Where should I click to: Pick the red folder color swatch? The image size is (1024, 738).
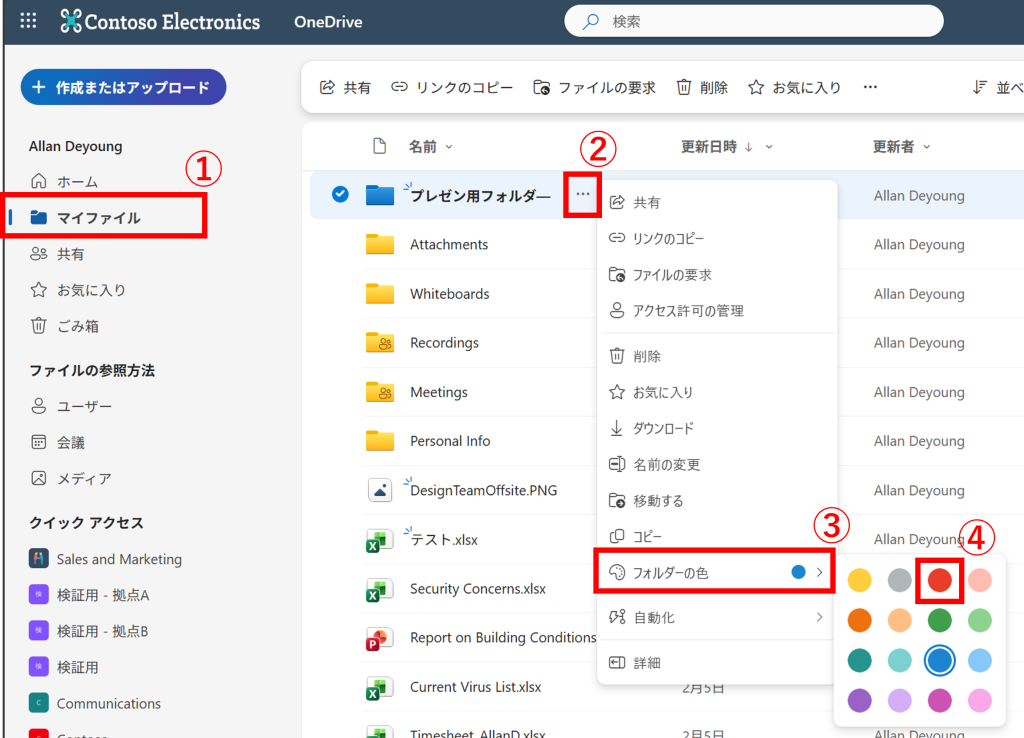[939, 580]
